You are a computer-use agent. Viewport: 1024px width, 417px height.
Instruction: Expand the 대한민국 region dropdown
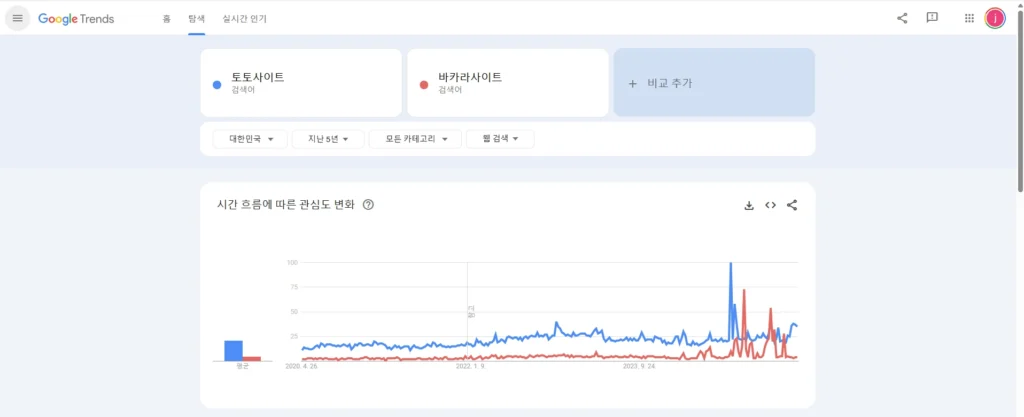click(250, 139)
